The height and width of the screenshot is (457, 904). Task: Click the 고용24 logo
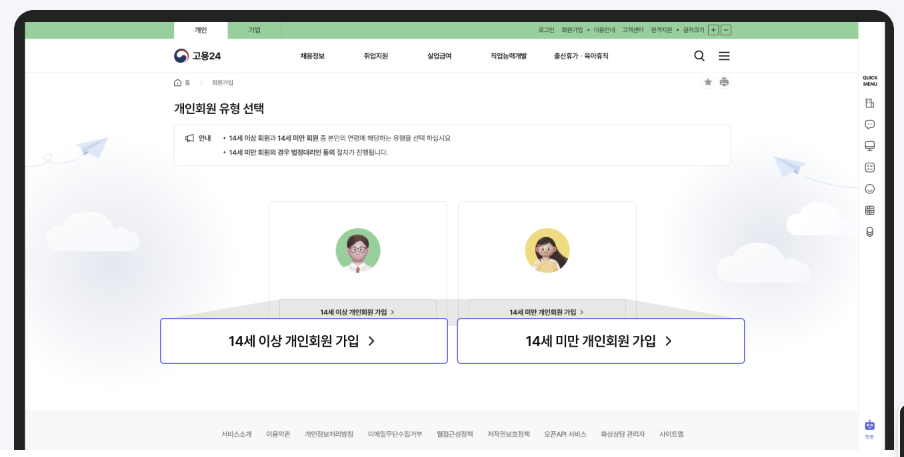197,56
